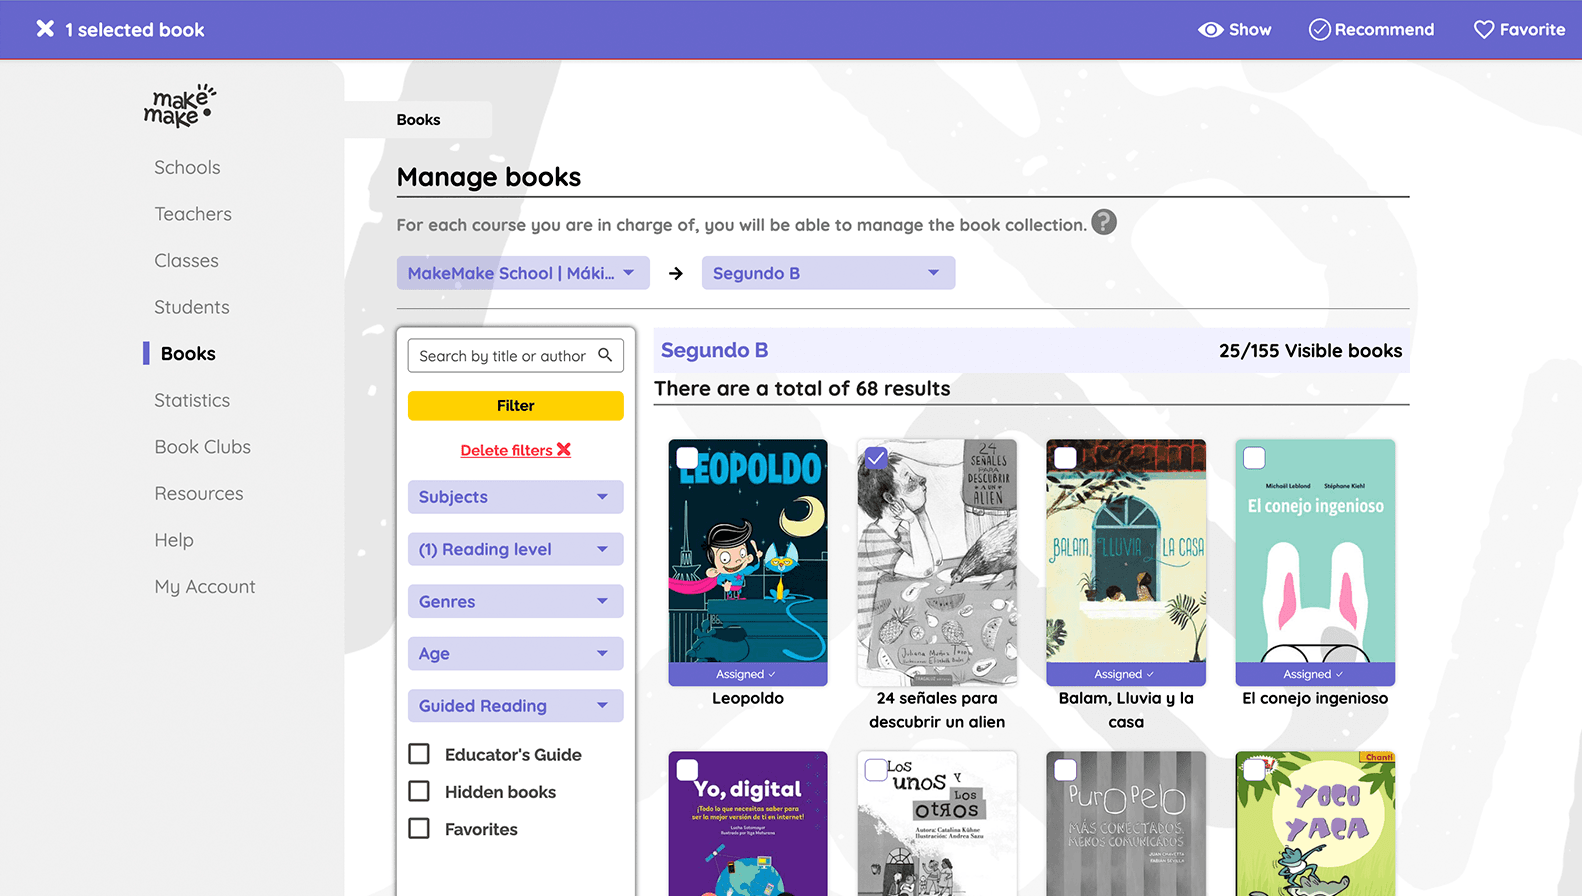Image resolution: width=1582 pixels, height=896 pixels.
Task: Open My Account in the sidebar
Action: tap(205, 587)
